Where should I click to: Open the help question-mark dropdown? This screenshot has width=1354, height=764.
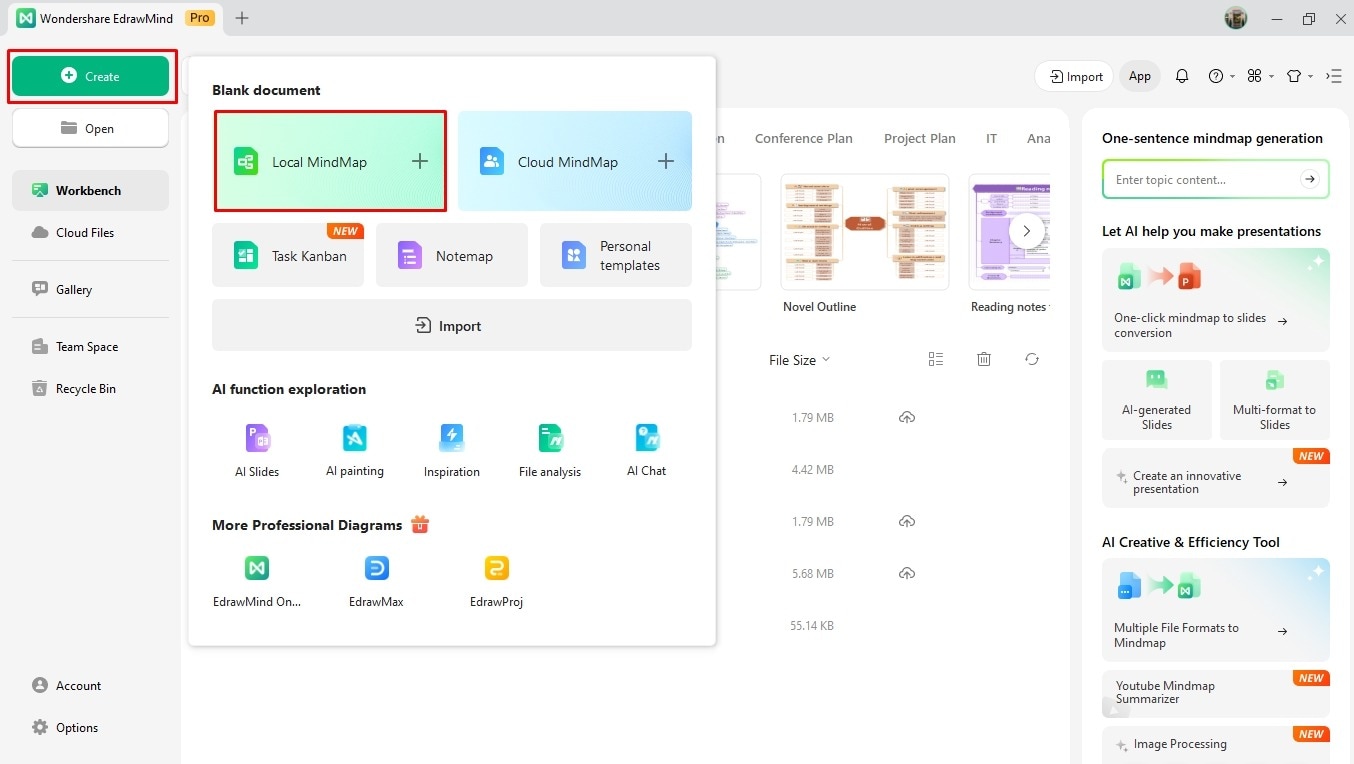click(1221, 76)
